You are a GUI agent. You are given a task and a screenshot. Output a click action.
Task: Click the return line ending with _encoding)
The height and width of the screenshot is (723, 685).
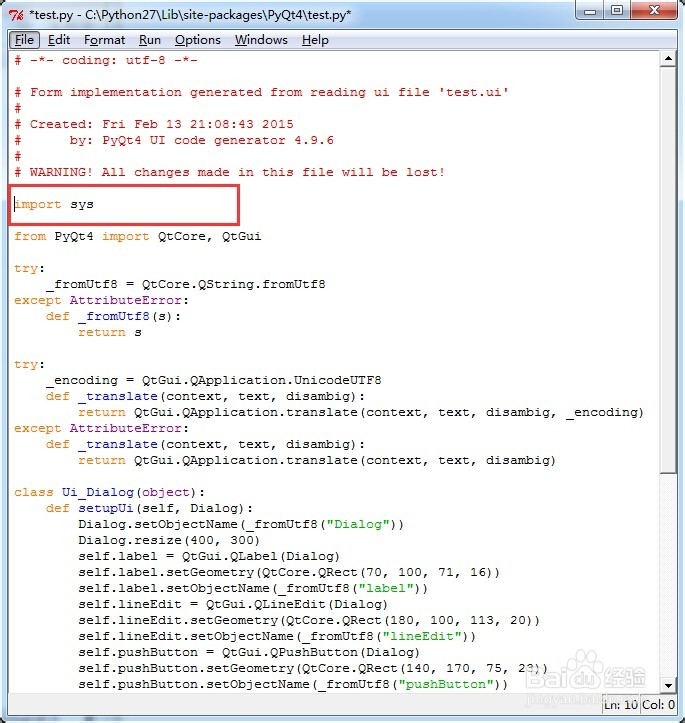pyautogui.click(x=360, y=412)
